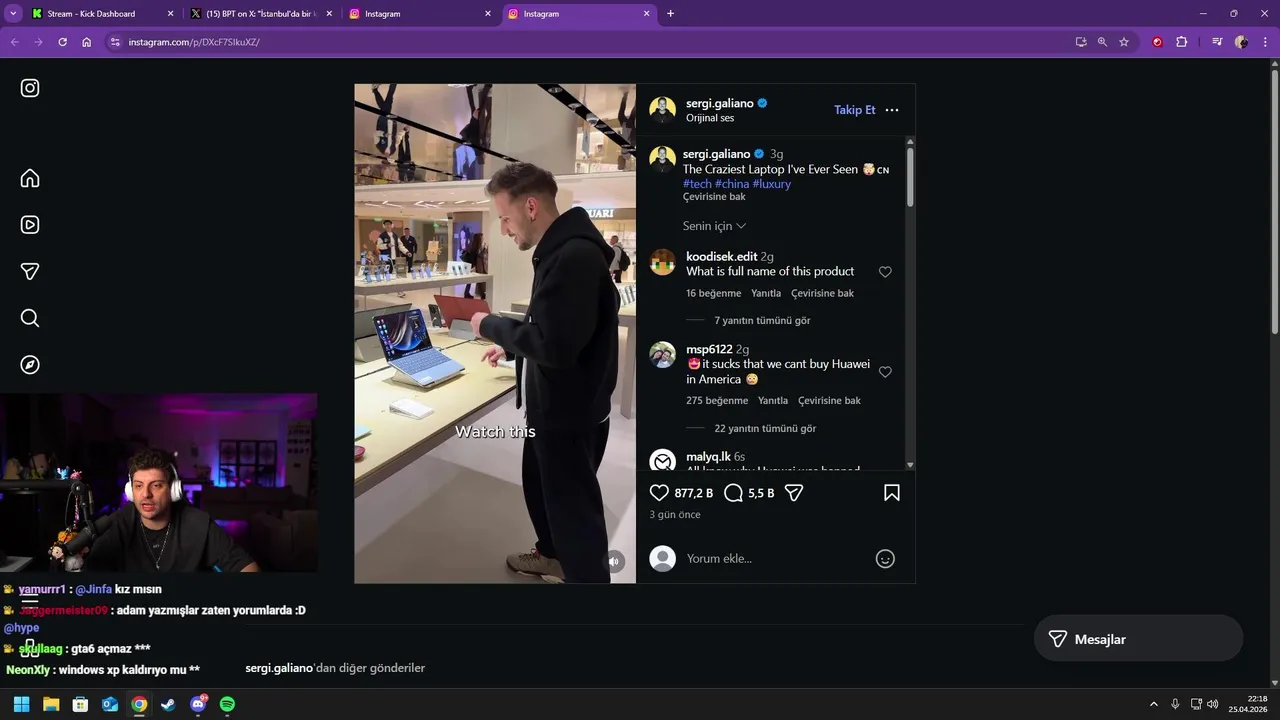Toggle video mute speaker icon
The width and height of the screenshot is (1280, 720).
614,562
